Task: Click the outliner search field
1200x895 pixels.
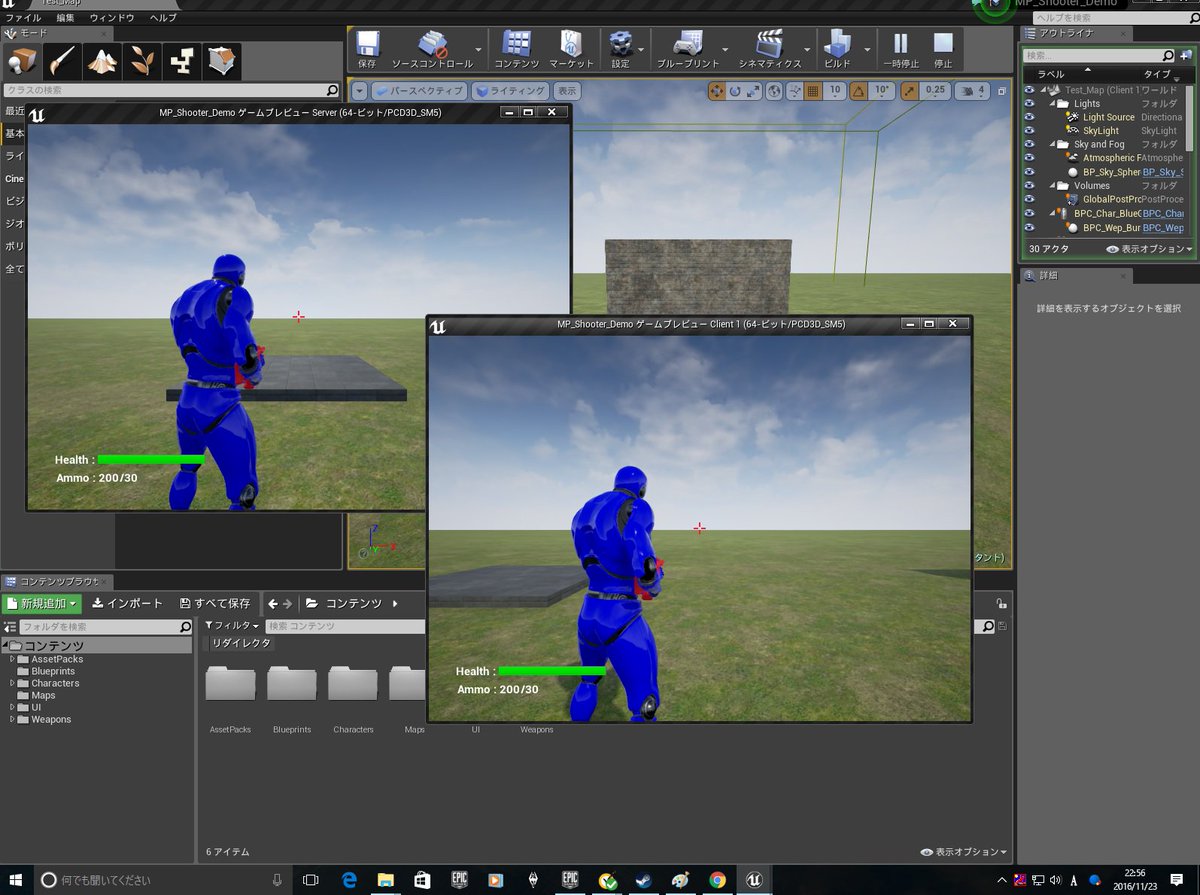Action: (1099, 56)
